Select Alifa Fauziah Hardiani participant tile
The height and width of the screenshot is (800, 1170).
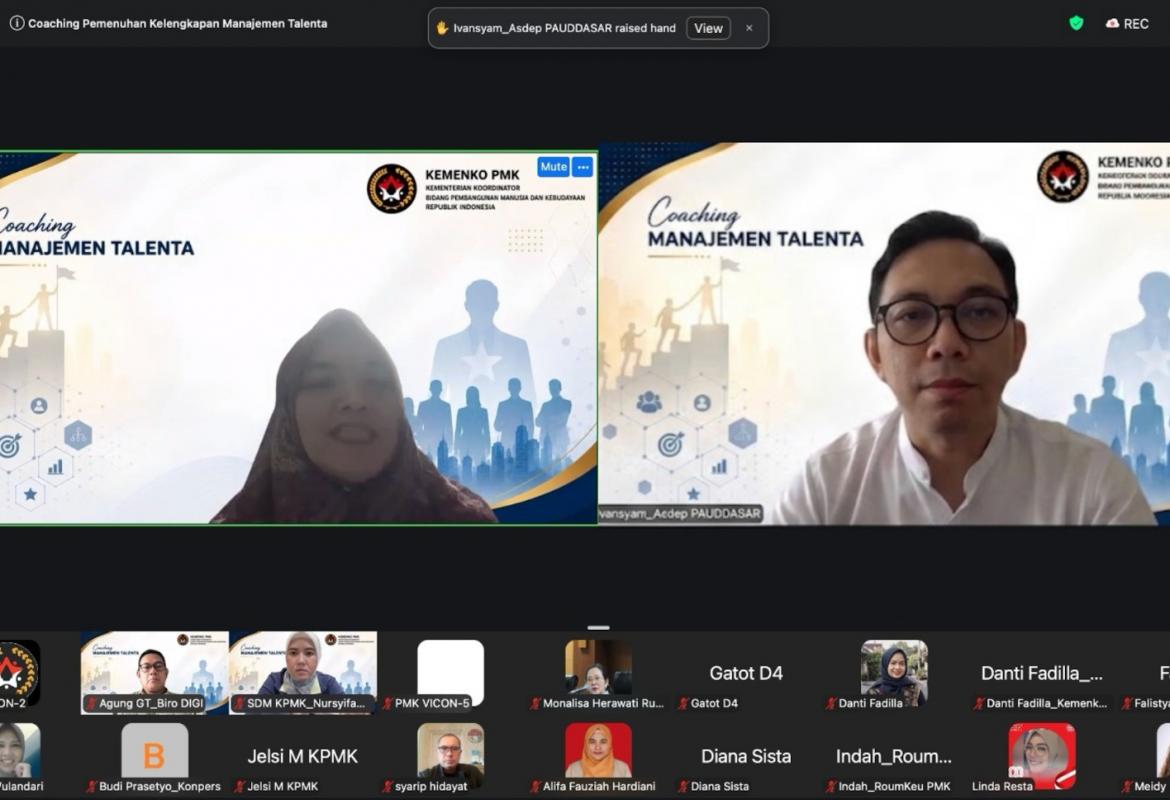pyautogui.click(x=598, y=757)
